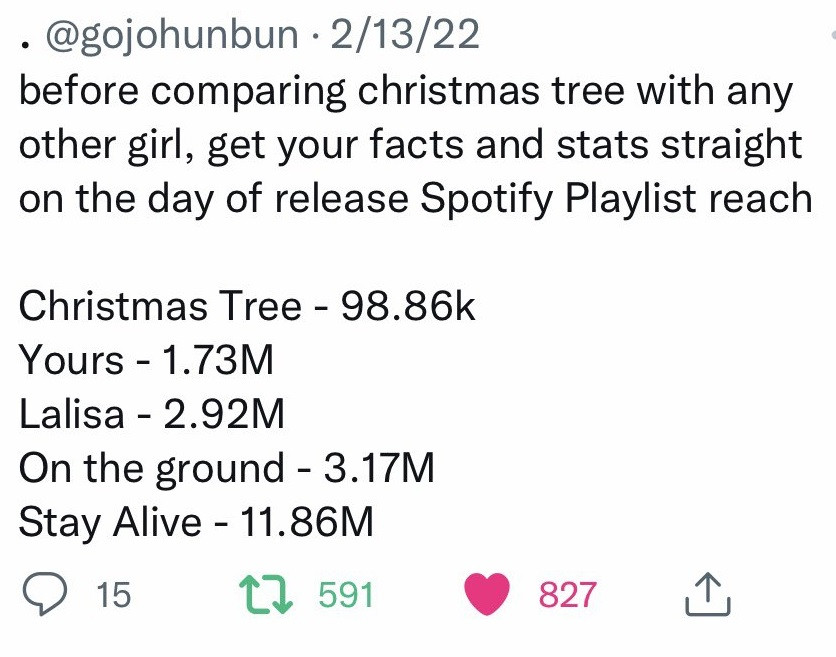836x657 pixels.
Task: Click 'Spotify Playlist reach' text line
Action: point(616,198)
